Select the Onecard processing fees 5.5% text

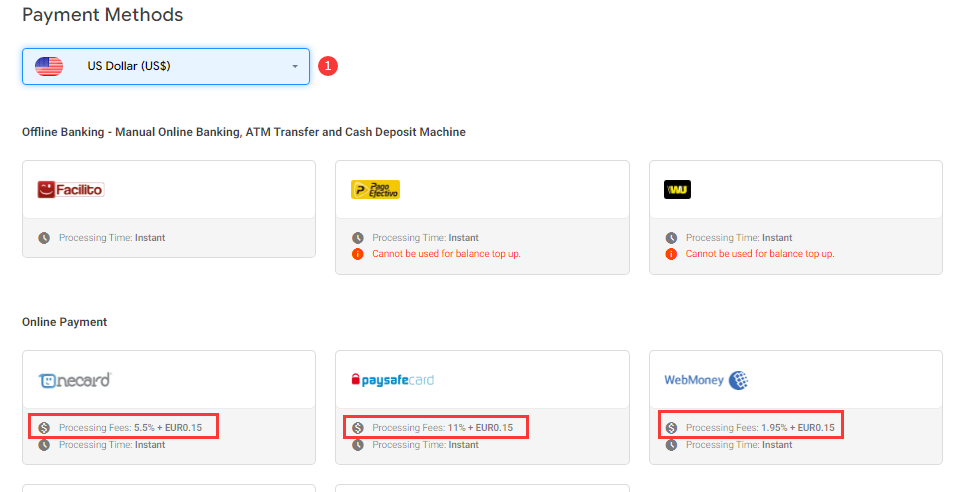pyautogui.click(x=131, y=427)
